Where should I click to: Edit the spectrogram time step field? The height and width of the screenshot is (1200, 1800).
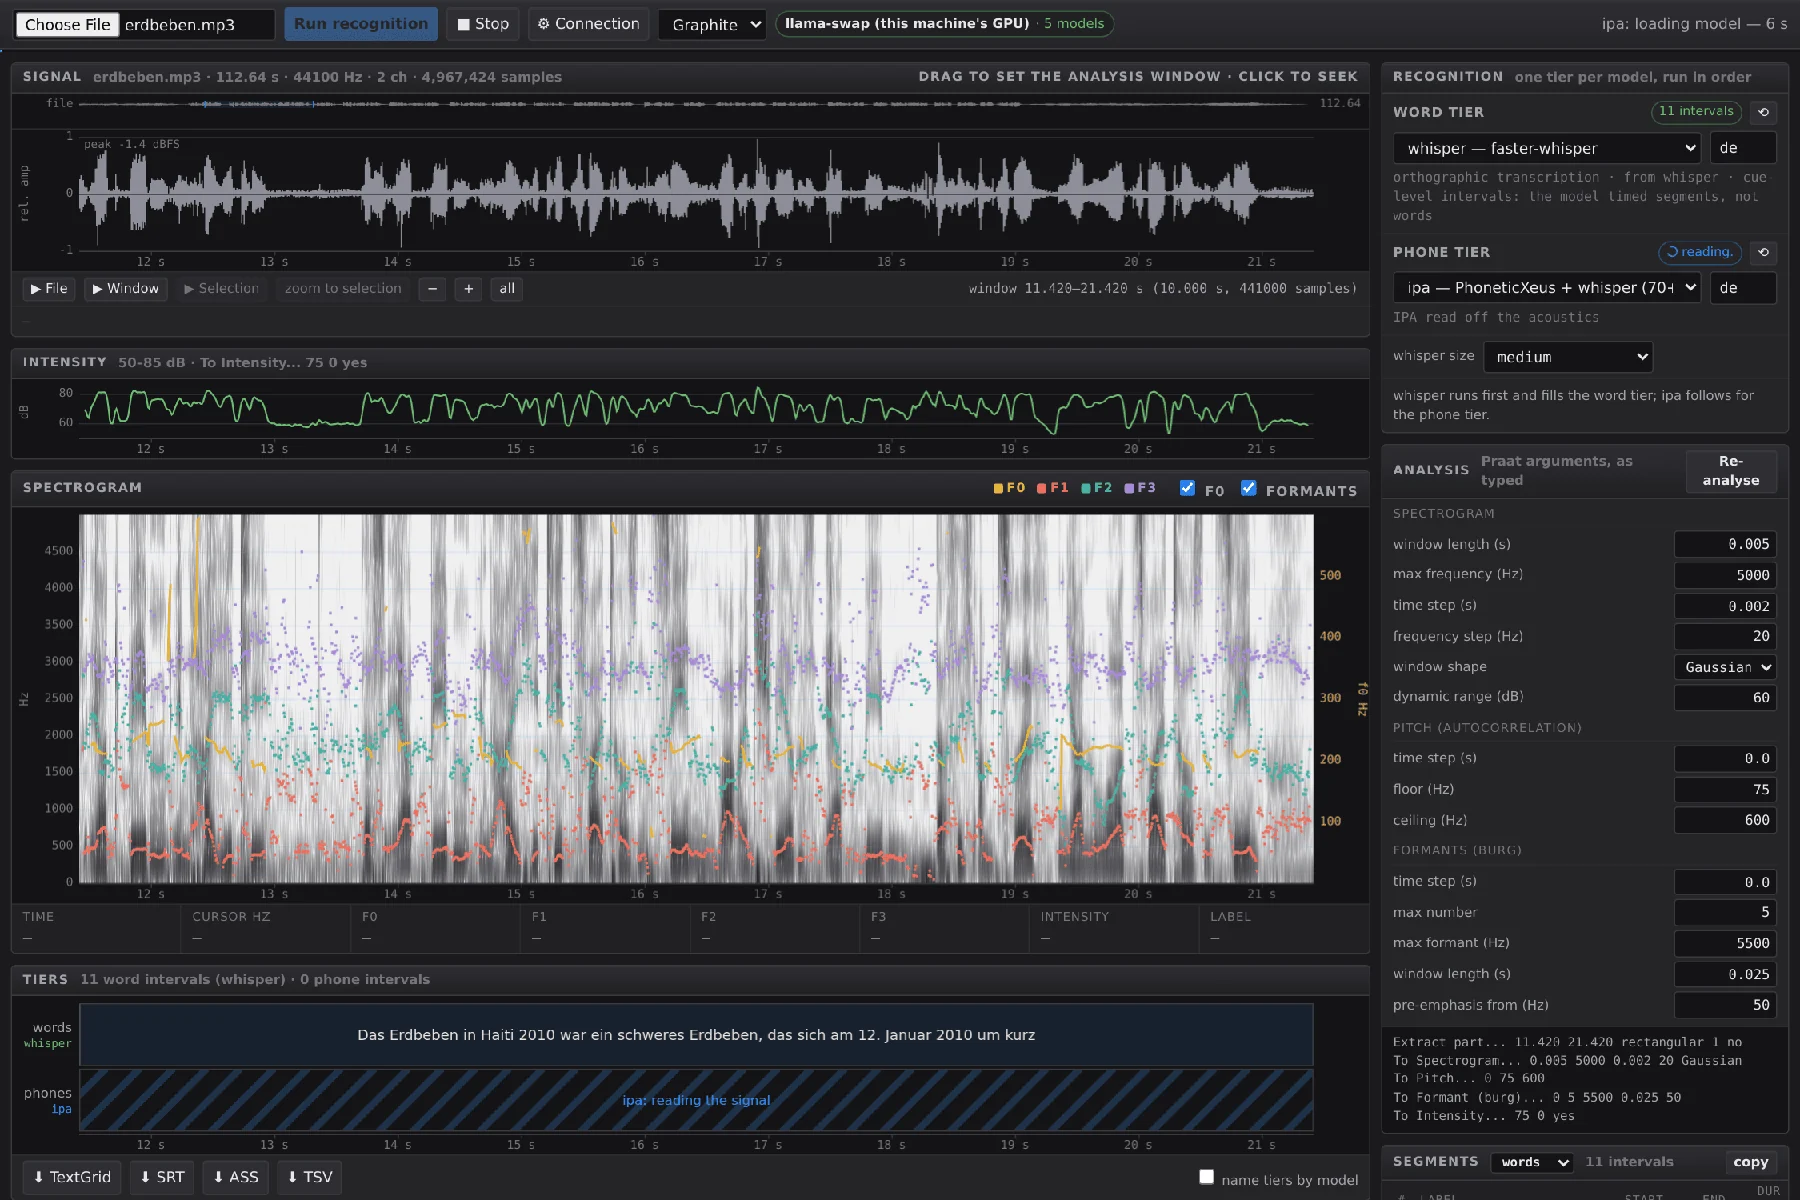pyautogui.click(x=1725, y=606)
